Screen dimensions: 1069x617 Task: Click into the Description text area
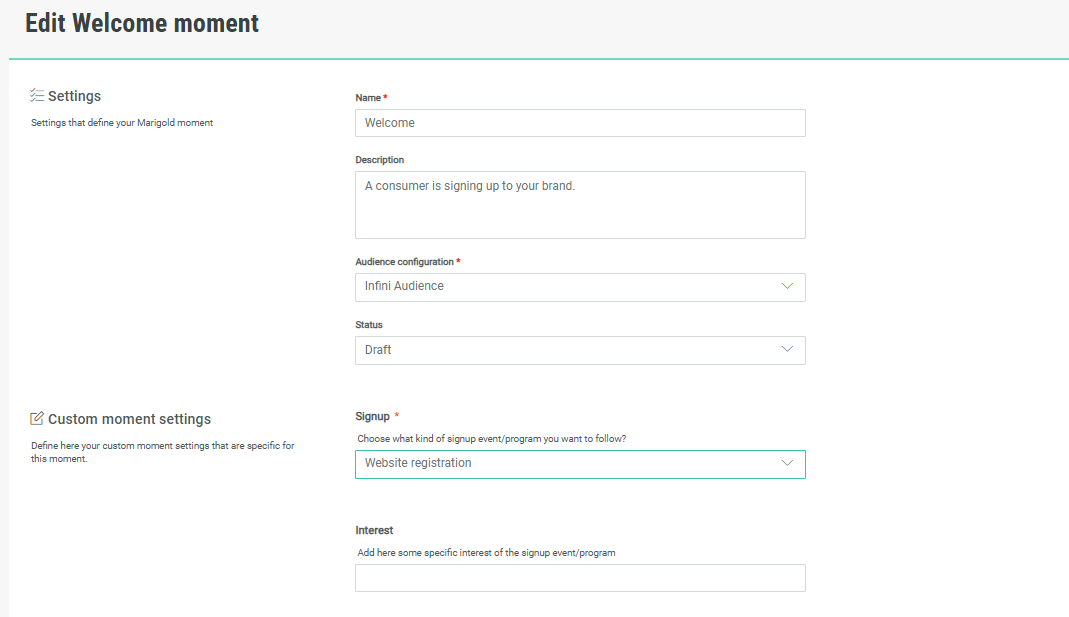point(580,205)
